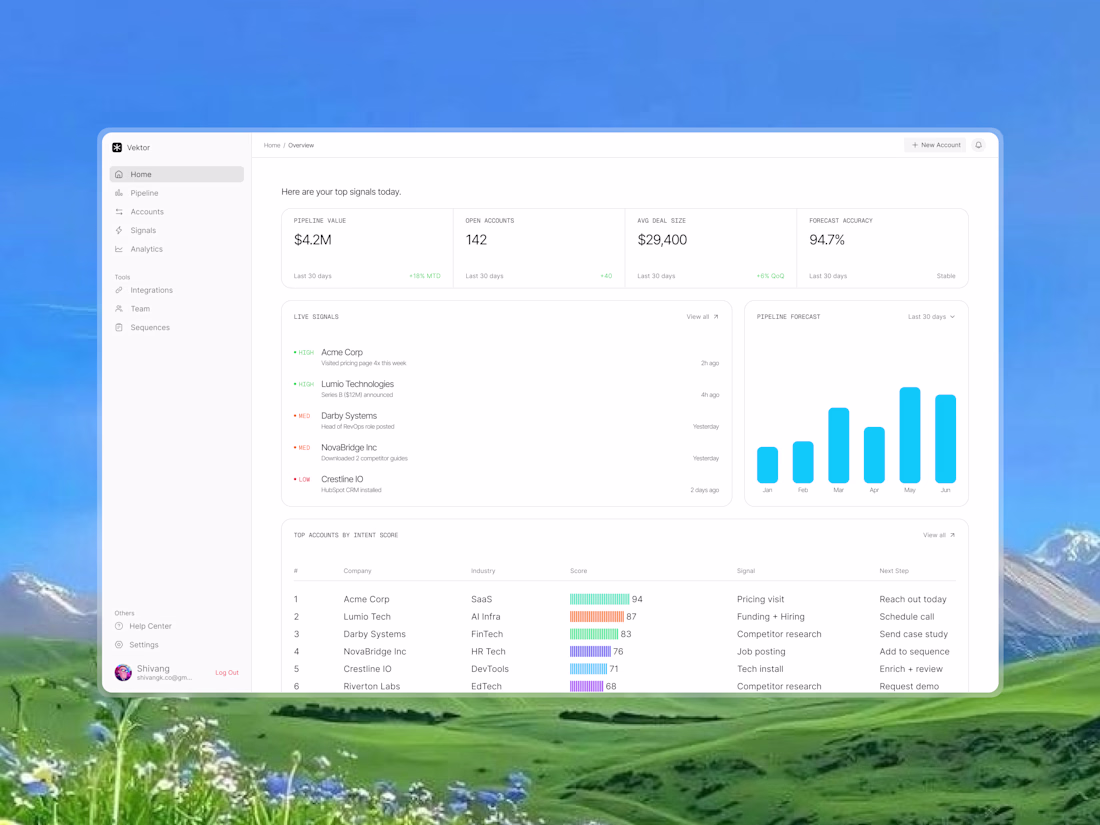
Task: Click the Analytics chart icon
Action: 119,249
